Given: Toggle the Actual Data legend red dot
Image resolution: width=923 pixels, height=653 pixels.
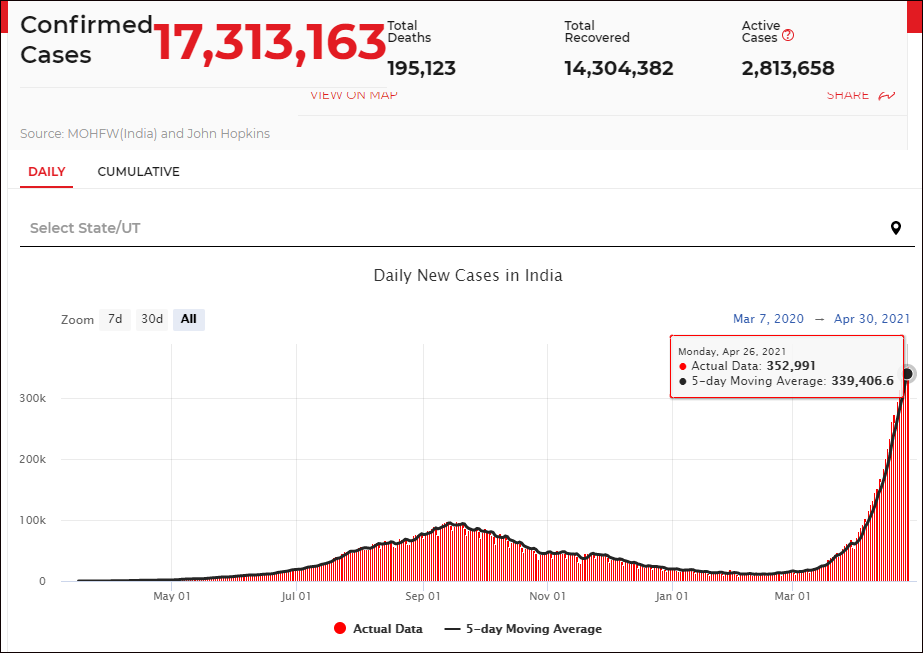Looking at the screenshot, I should coord(340,628).
